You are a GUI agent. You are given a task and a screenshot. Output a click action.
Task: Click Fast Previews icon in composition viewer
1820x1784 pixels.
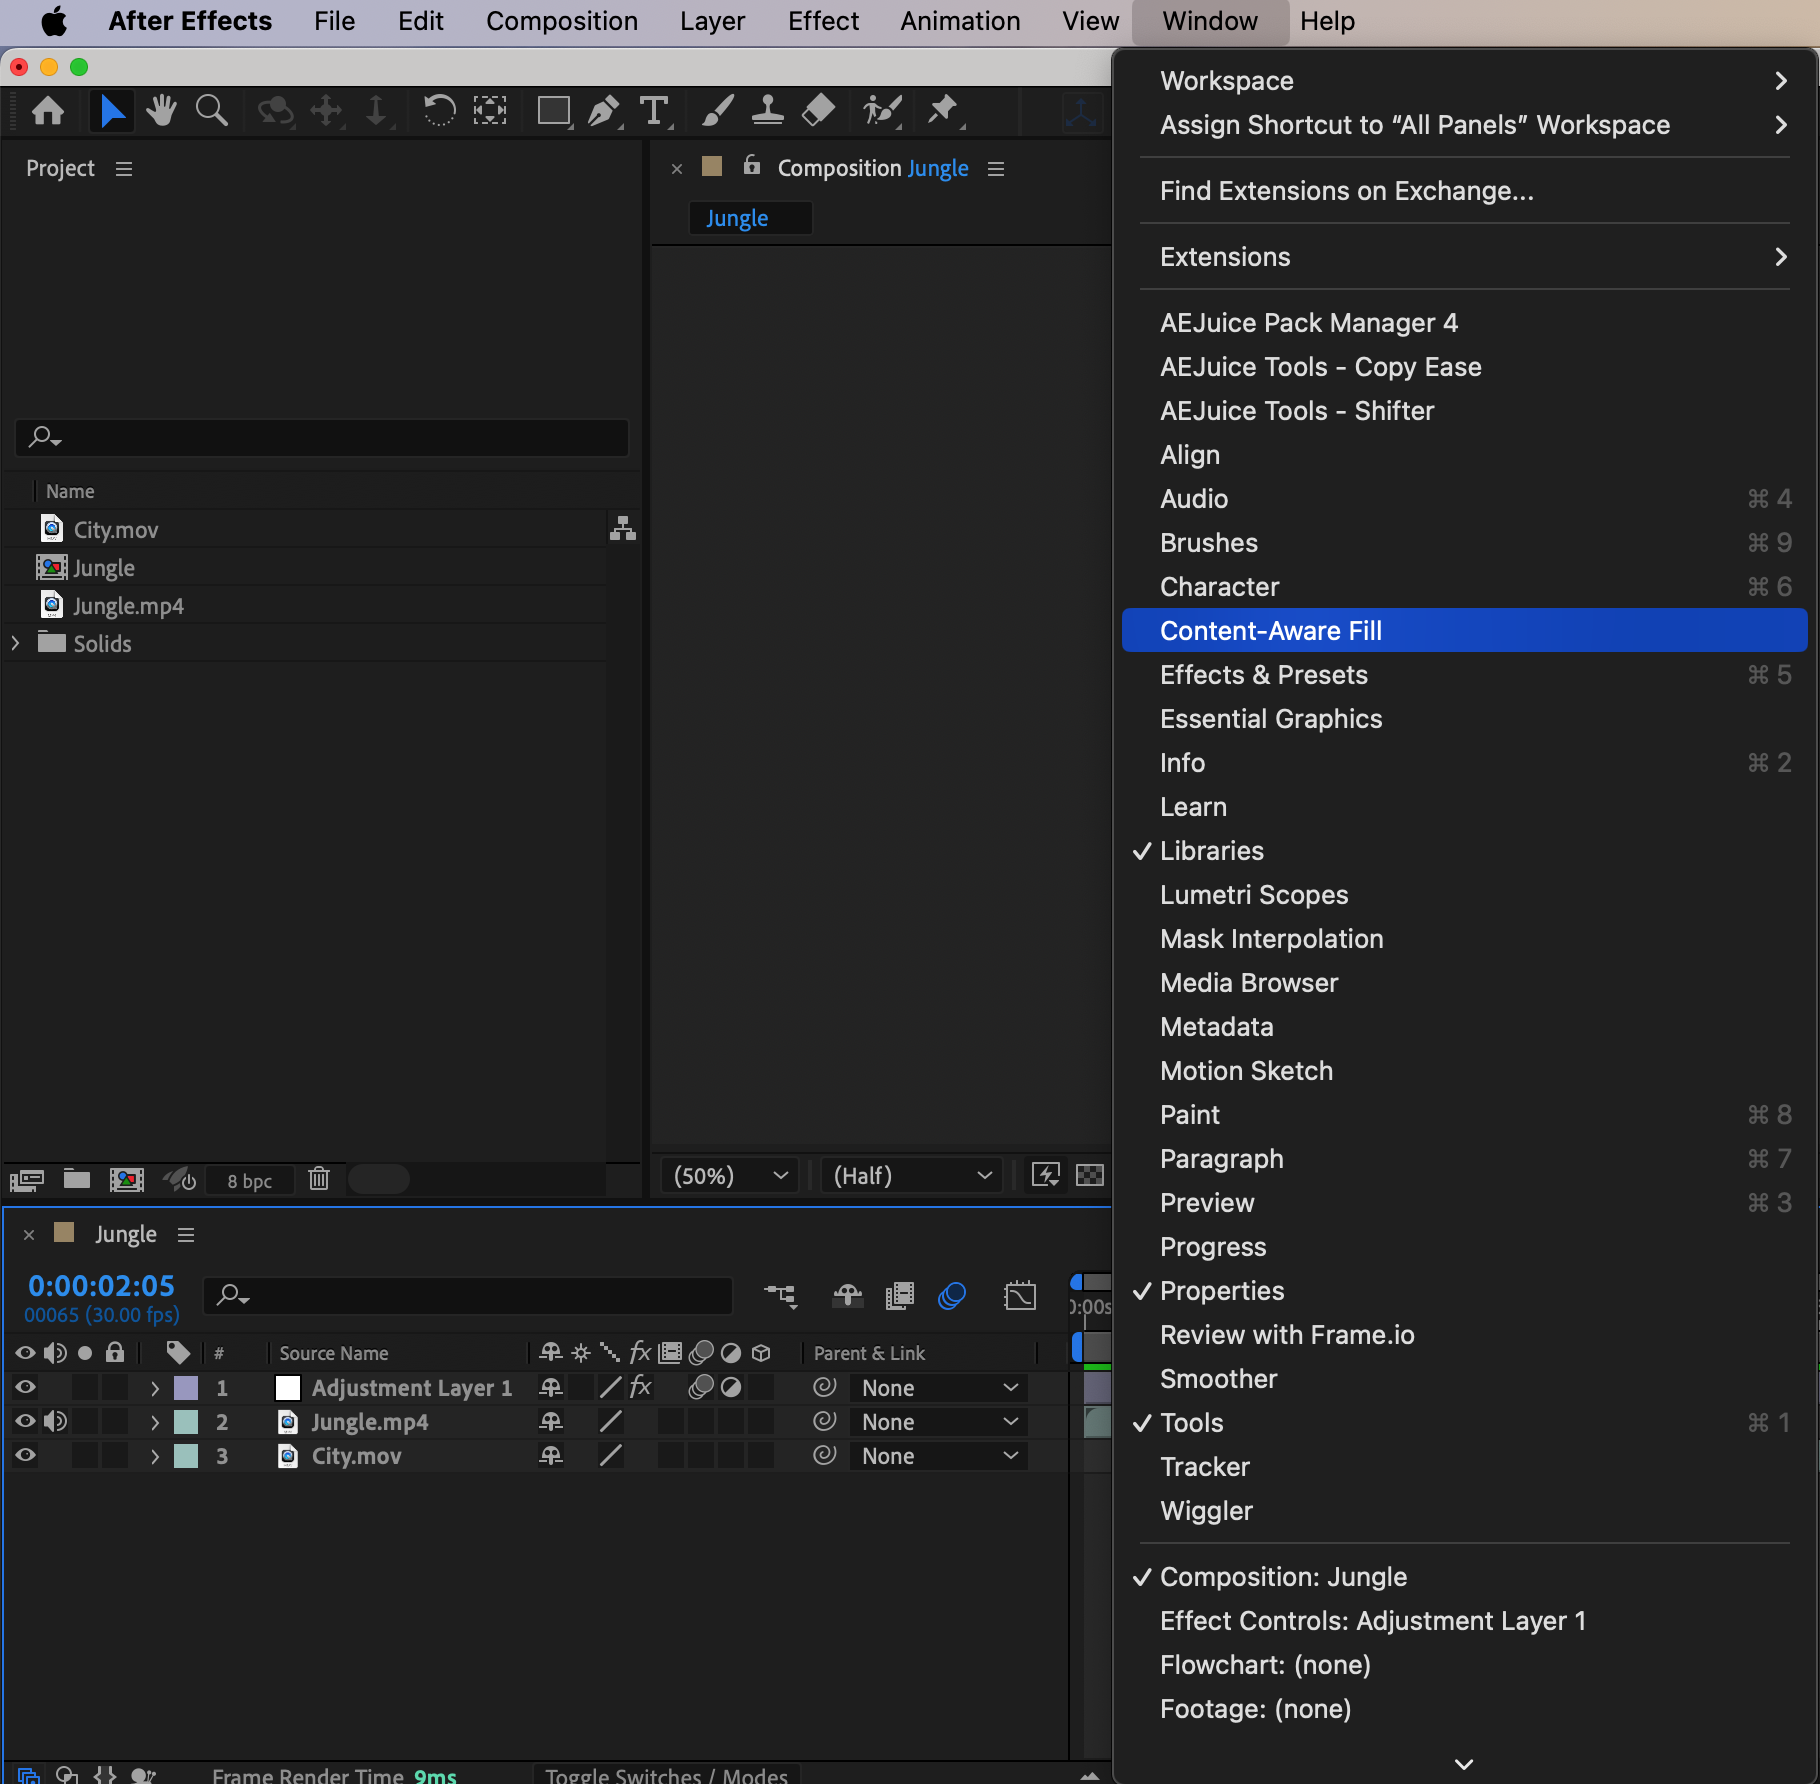point(1046,1175)
